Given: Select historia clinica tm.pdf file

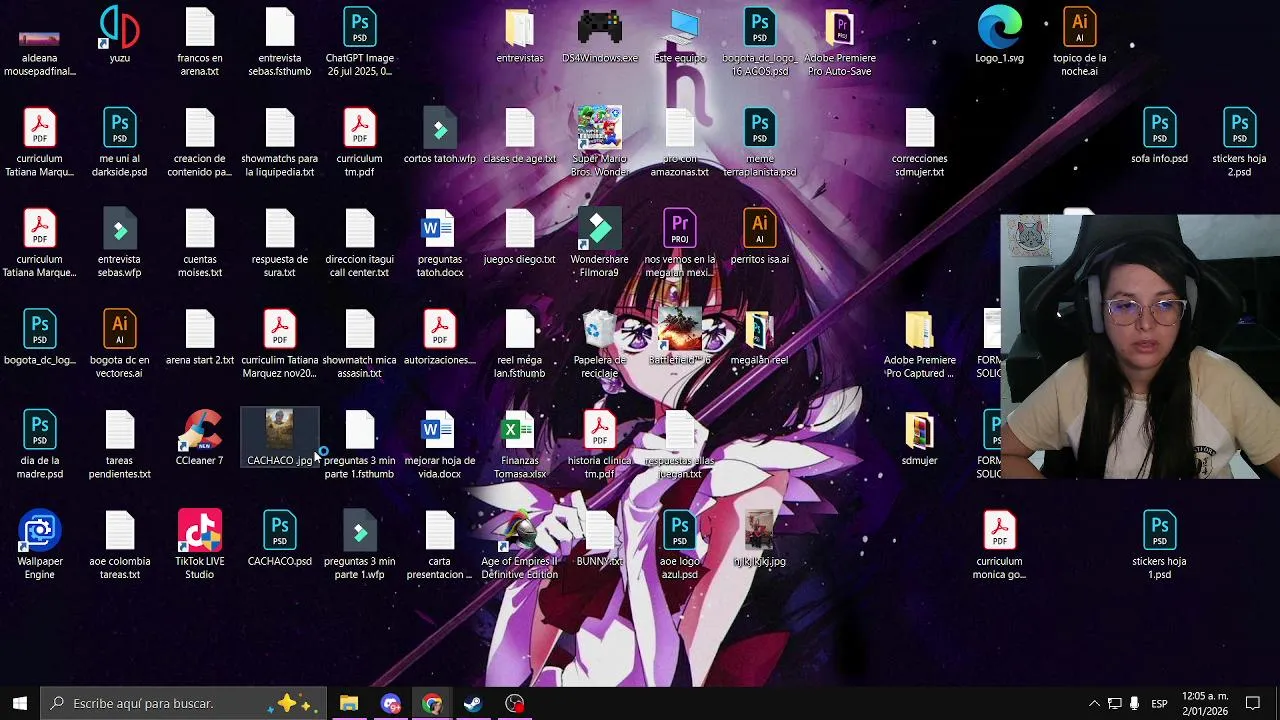Looking at the screenshot, I should tap(599, 444).
